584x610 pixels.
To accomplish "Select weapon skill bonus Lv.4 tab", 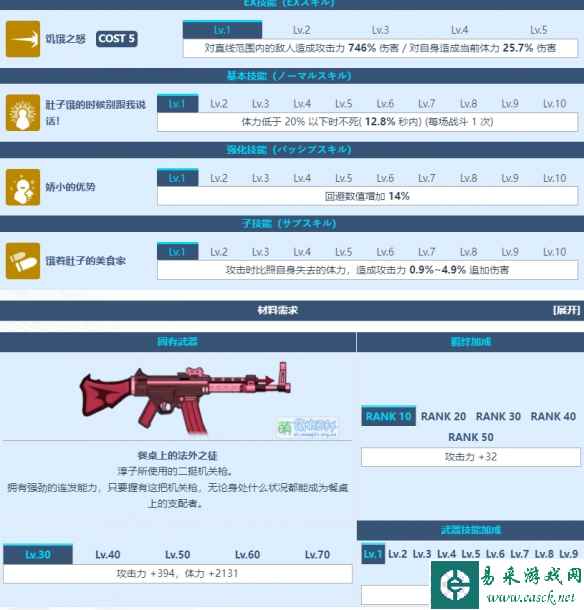I will point(446,554).
